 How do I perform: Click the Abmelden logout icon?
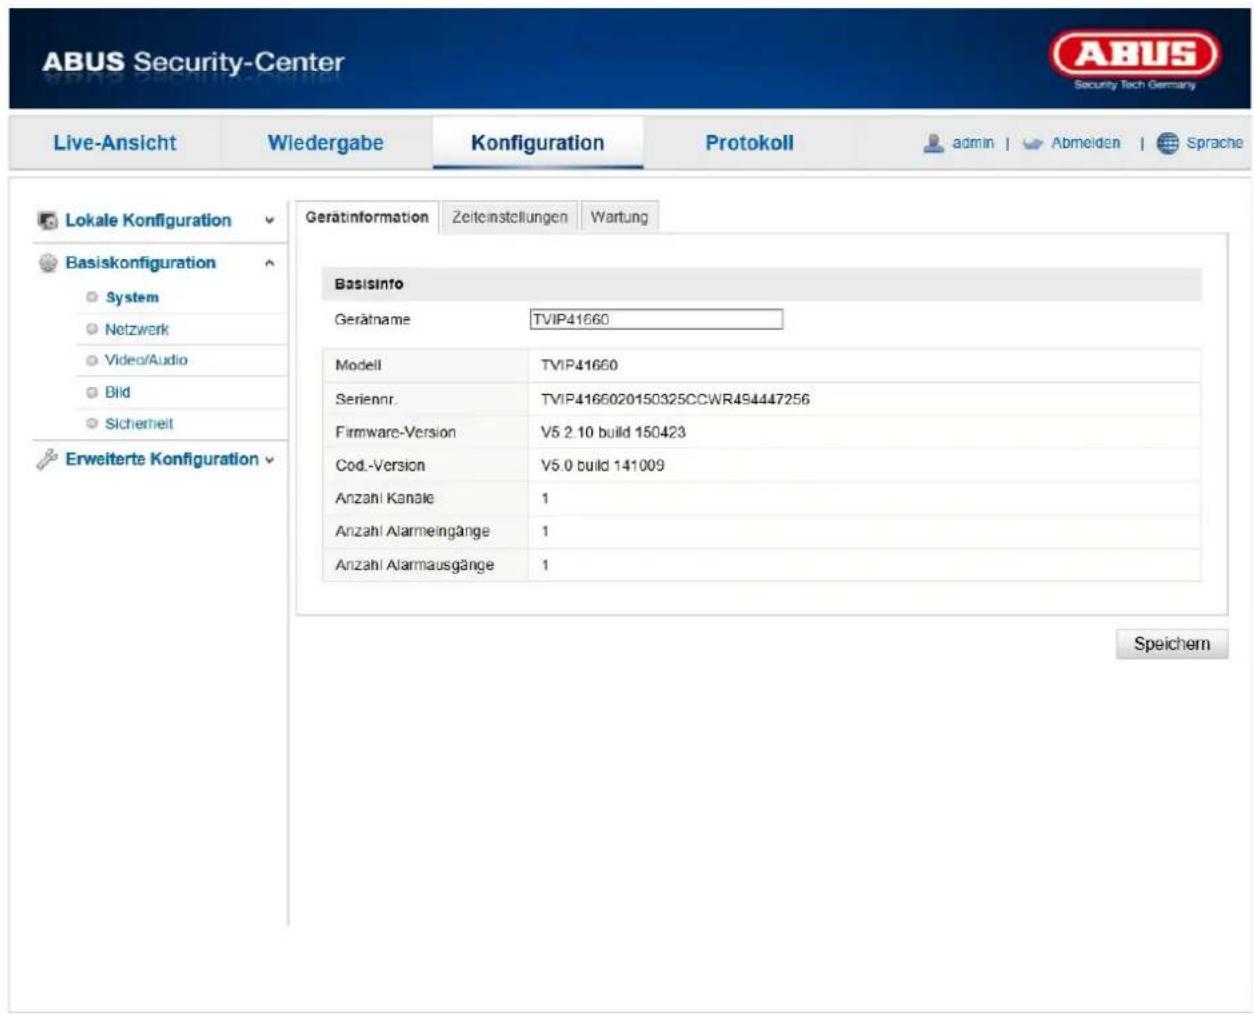click(1033, 144)
